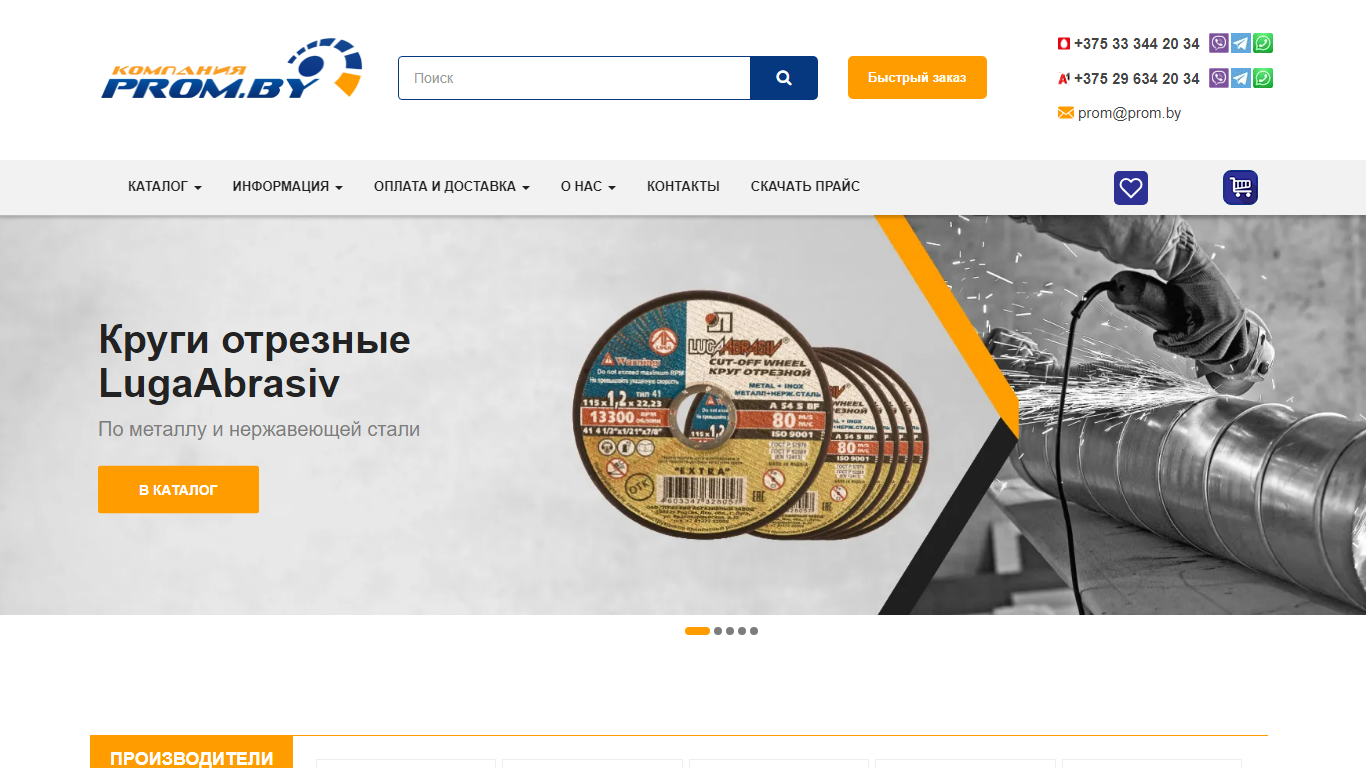Image resolution: width=1366 pixels, height=768 pixels.
Task: Open WhatsApp for the +375 29 number
Action: coord(1263,78)
